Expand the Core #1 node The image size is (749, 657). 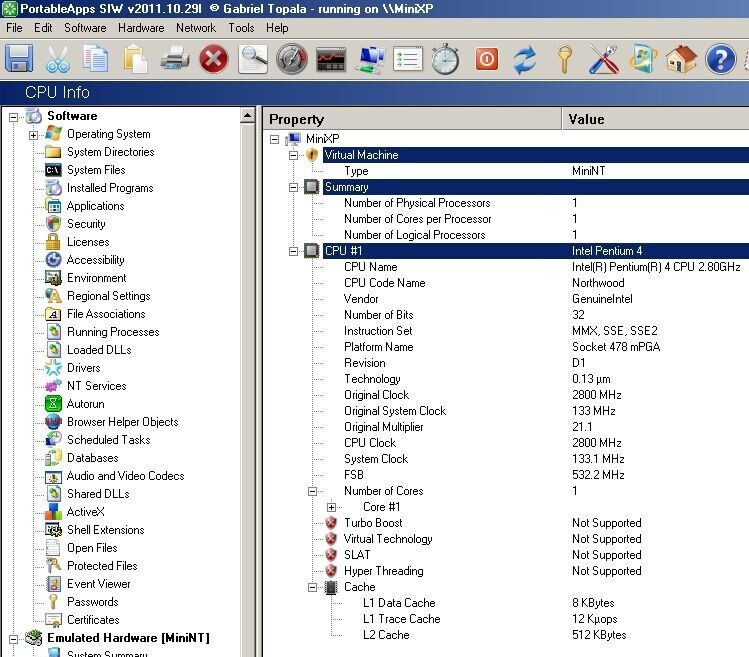332,507
